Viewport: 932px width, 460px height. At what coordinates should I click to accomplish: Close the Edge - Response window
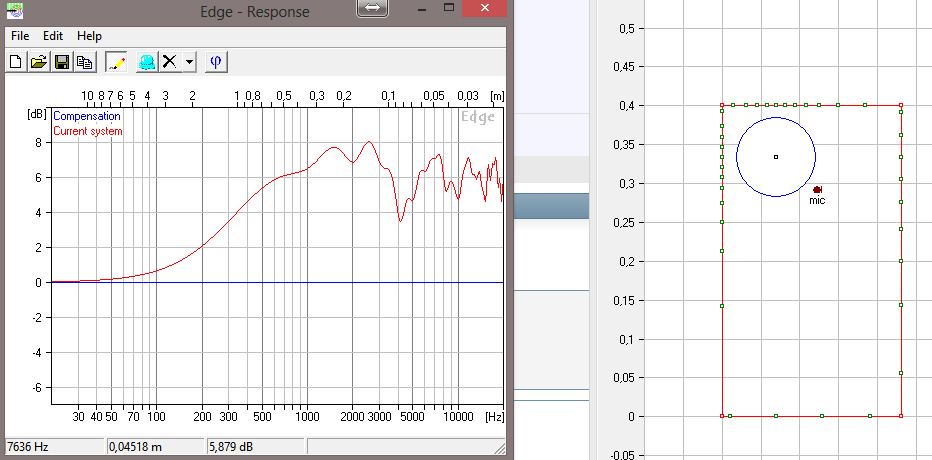(x=484, y=8)
